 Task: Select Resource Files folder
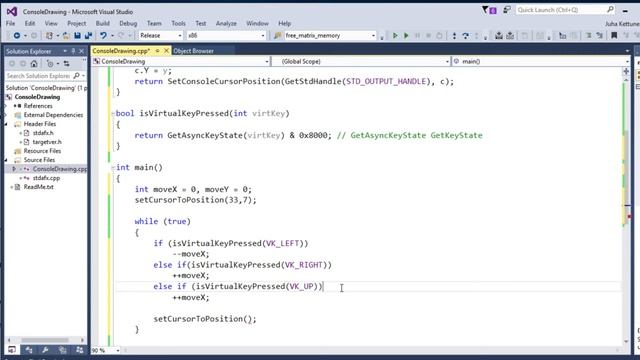(42, 151)
